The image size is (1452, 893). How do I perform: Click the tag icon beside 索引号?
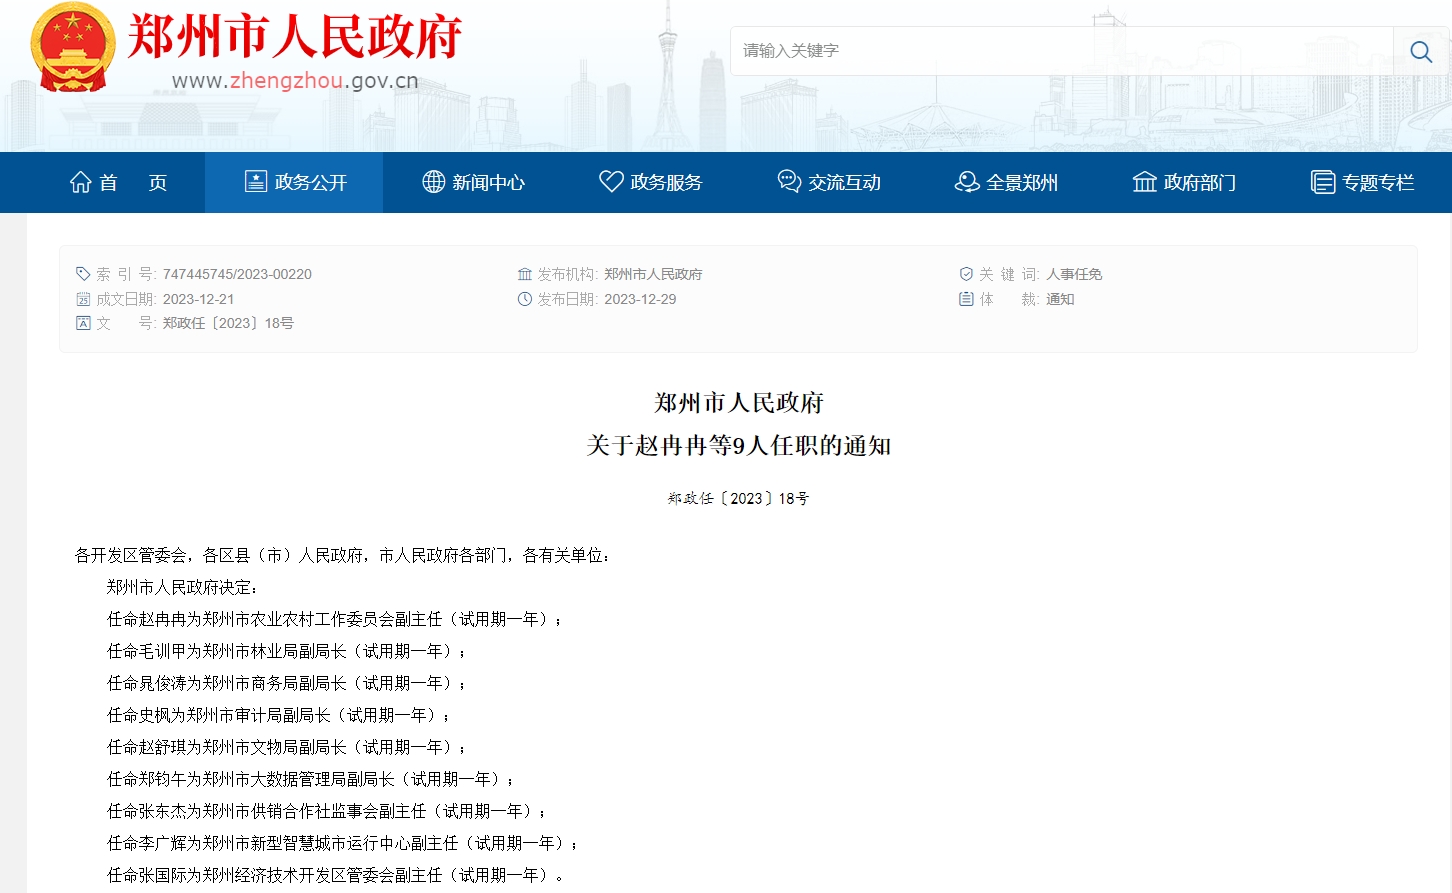[83, 274]
